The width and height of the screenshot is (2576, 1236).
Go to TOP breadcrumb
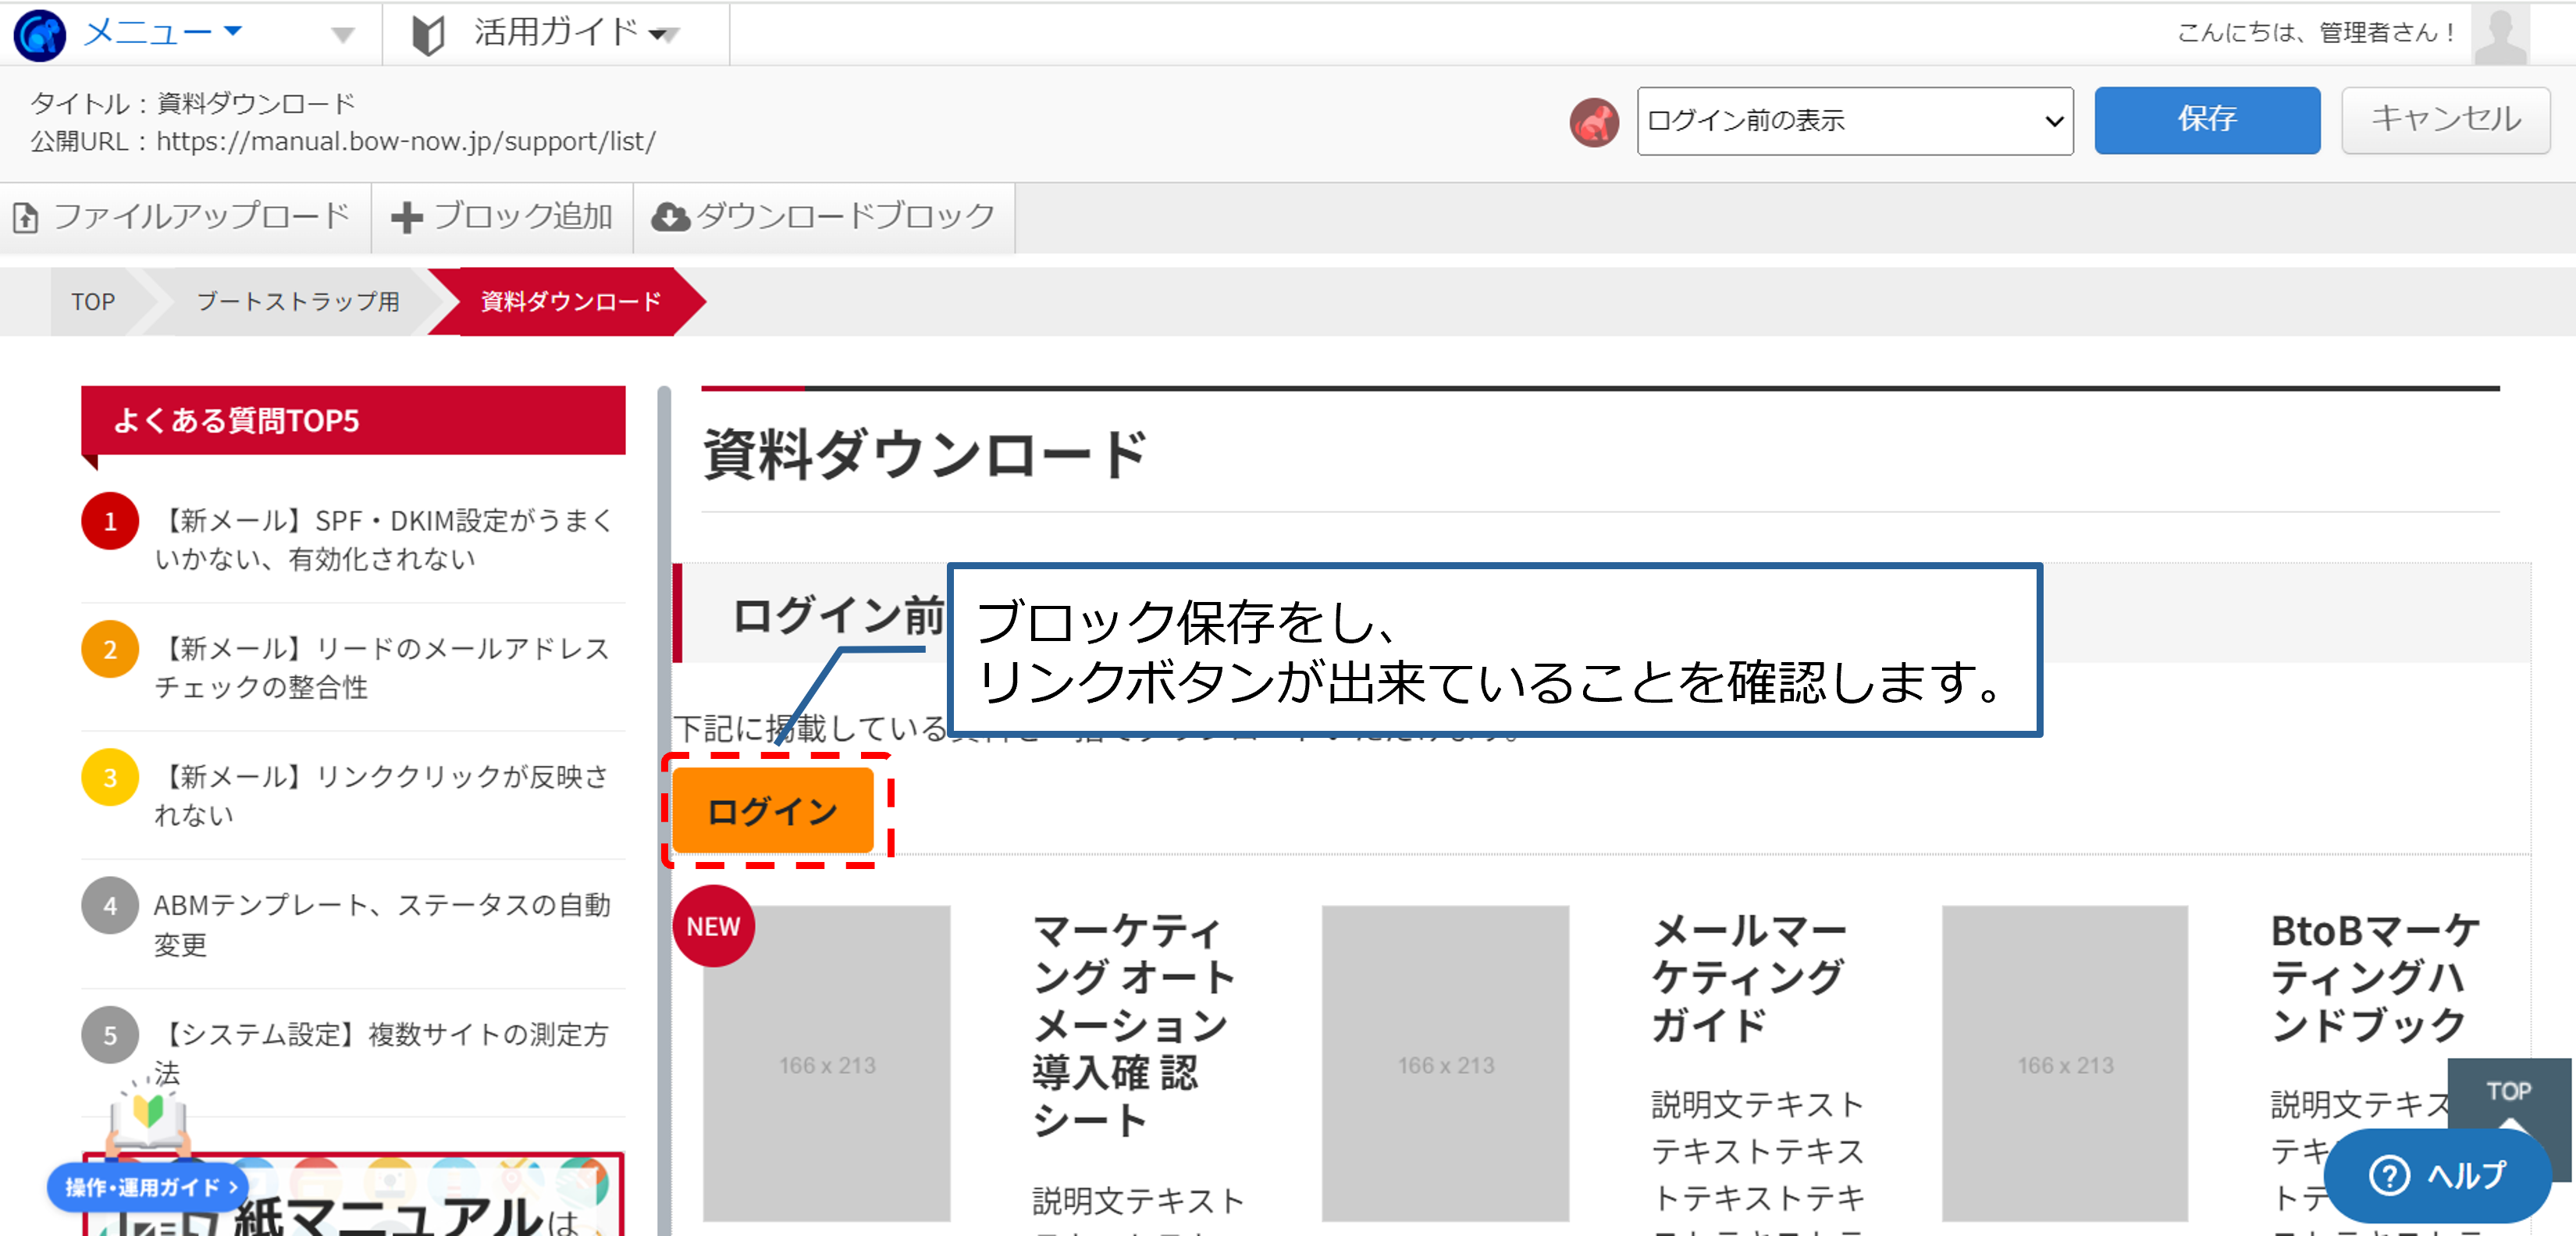(x=93, y=302)
